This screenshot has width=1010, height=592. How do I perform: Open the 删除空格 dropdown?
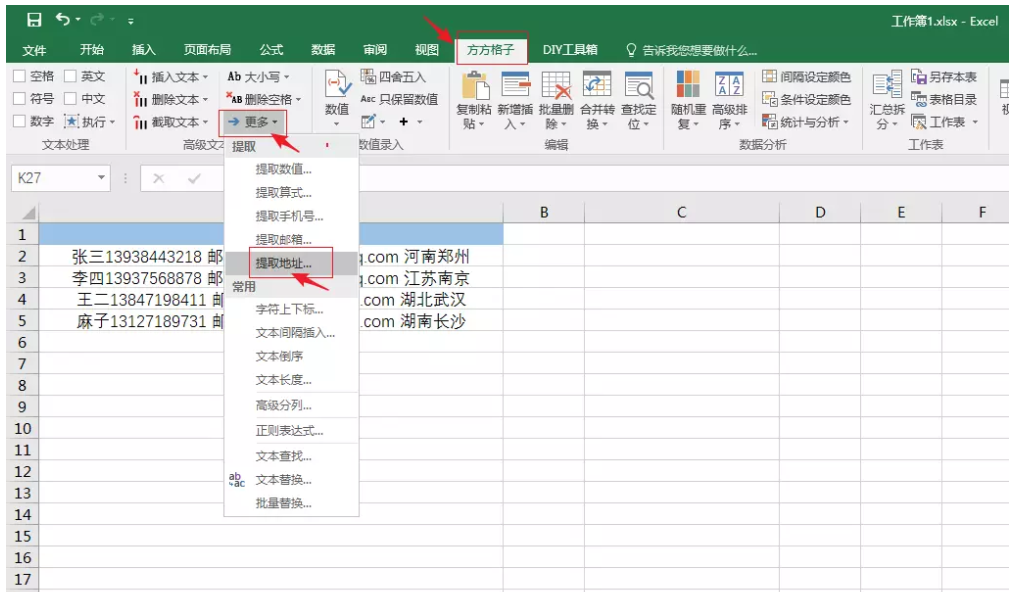point(263,99)
